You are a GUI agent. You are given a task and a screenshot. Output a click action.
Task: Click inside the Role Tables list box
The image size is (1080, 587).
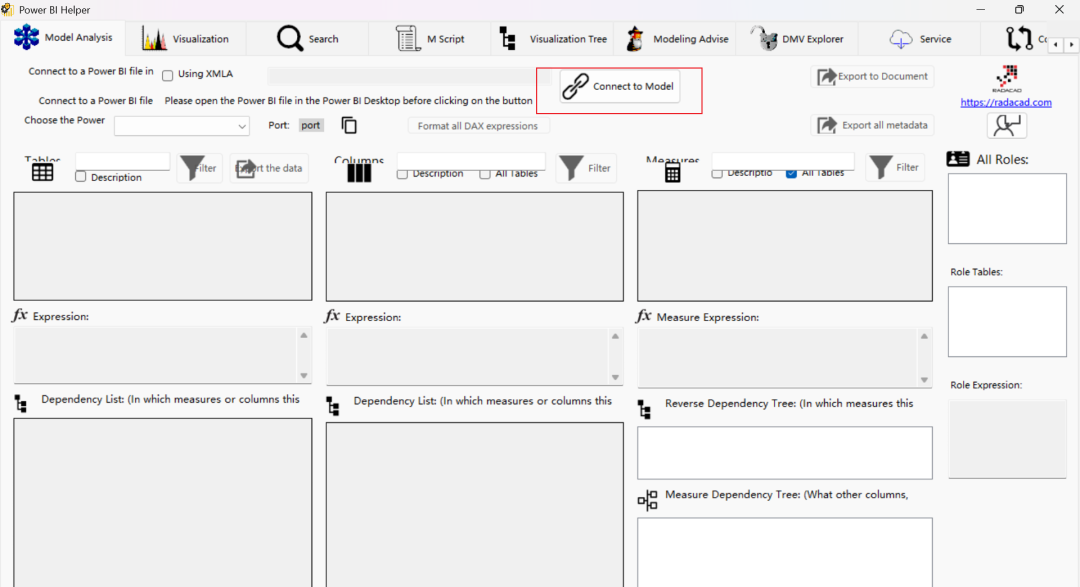click(x=1007, y=322)
